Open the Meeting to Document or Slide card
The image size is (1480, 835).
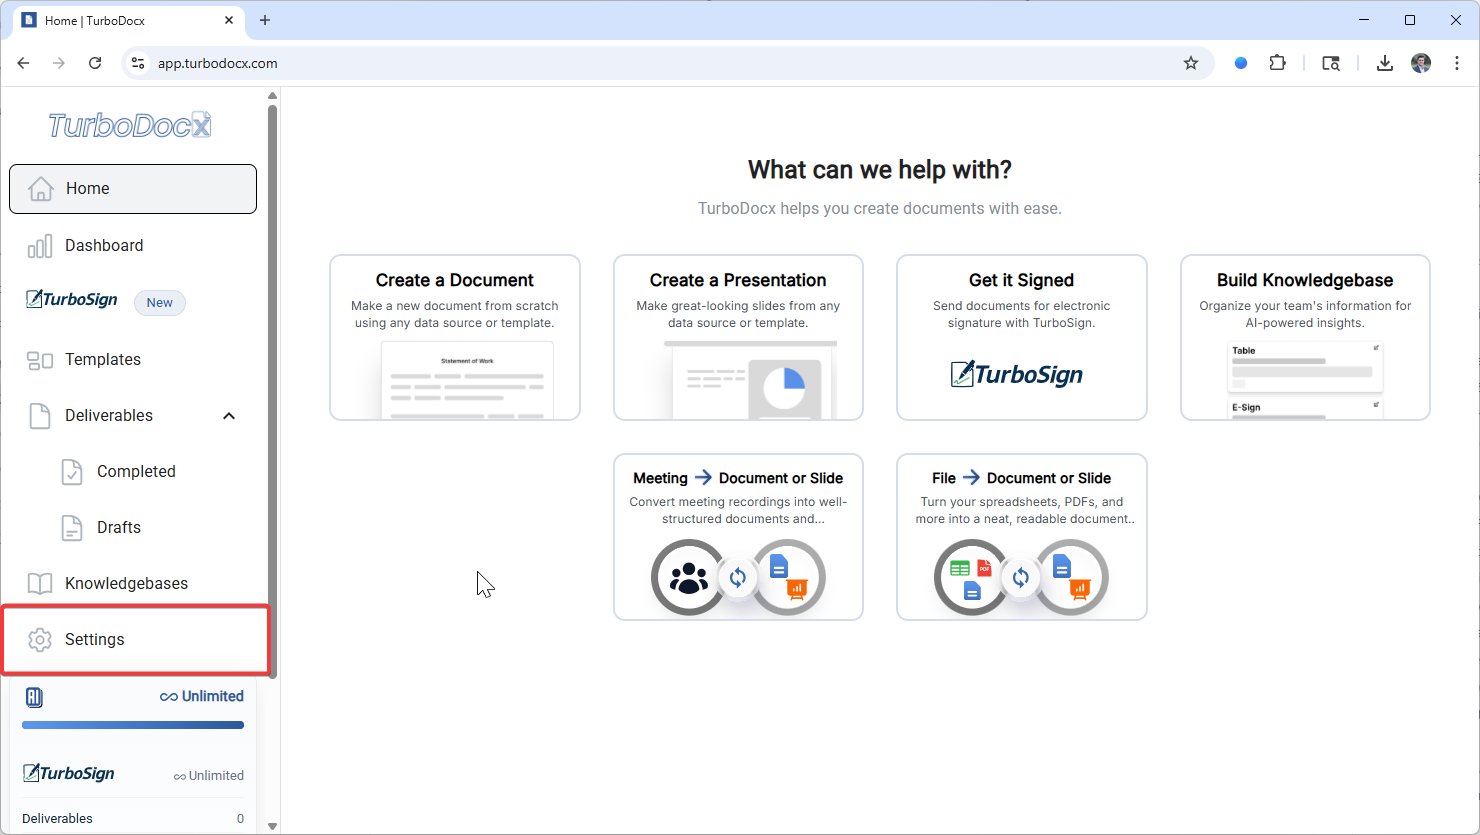pos(738,537)
